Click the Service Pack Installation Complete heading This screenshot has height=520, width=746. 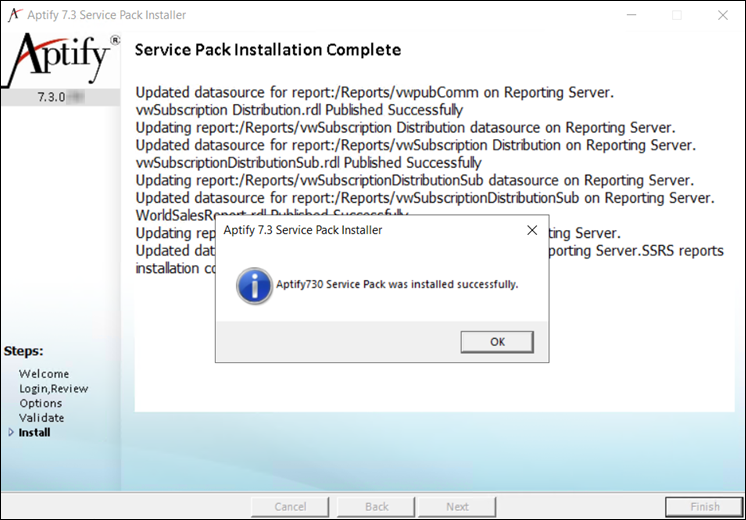pyautogui.click(x=268, y=50)
